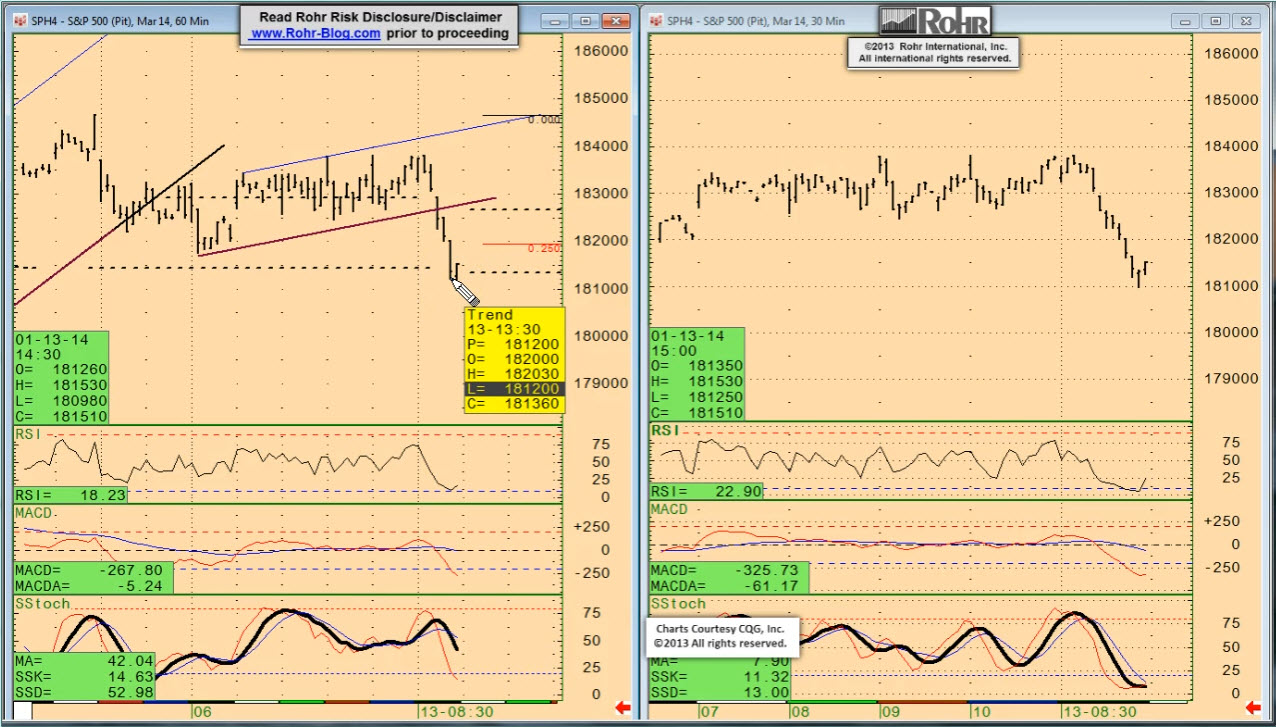Click the 60 Min chart OHLC value box

[x=61, y=378]
